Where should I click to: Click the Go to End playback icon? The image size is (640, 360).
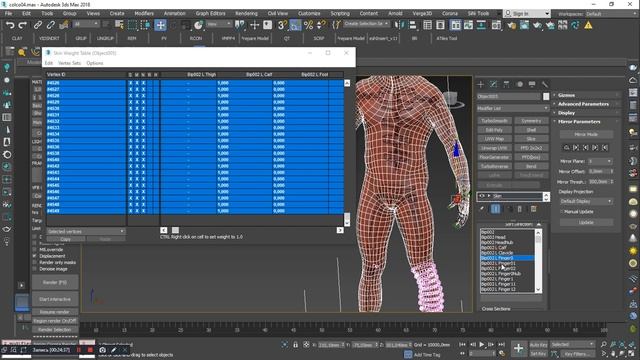click(x=501, y=345)
